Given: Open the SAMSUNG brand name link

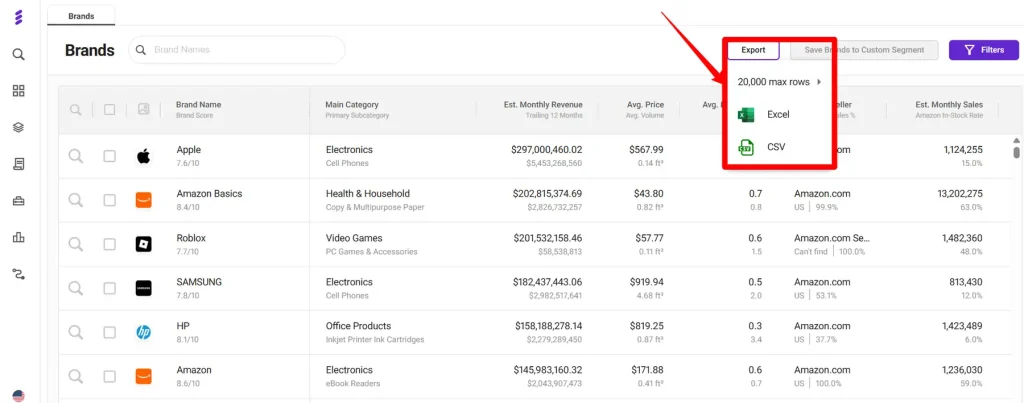Looking at the screenshot, I should tap(199, 282).
